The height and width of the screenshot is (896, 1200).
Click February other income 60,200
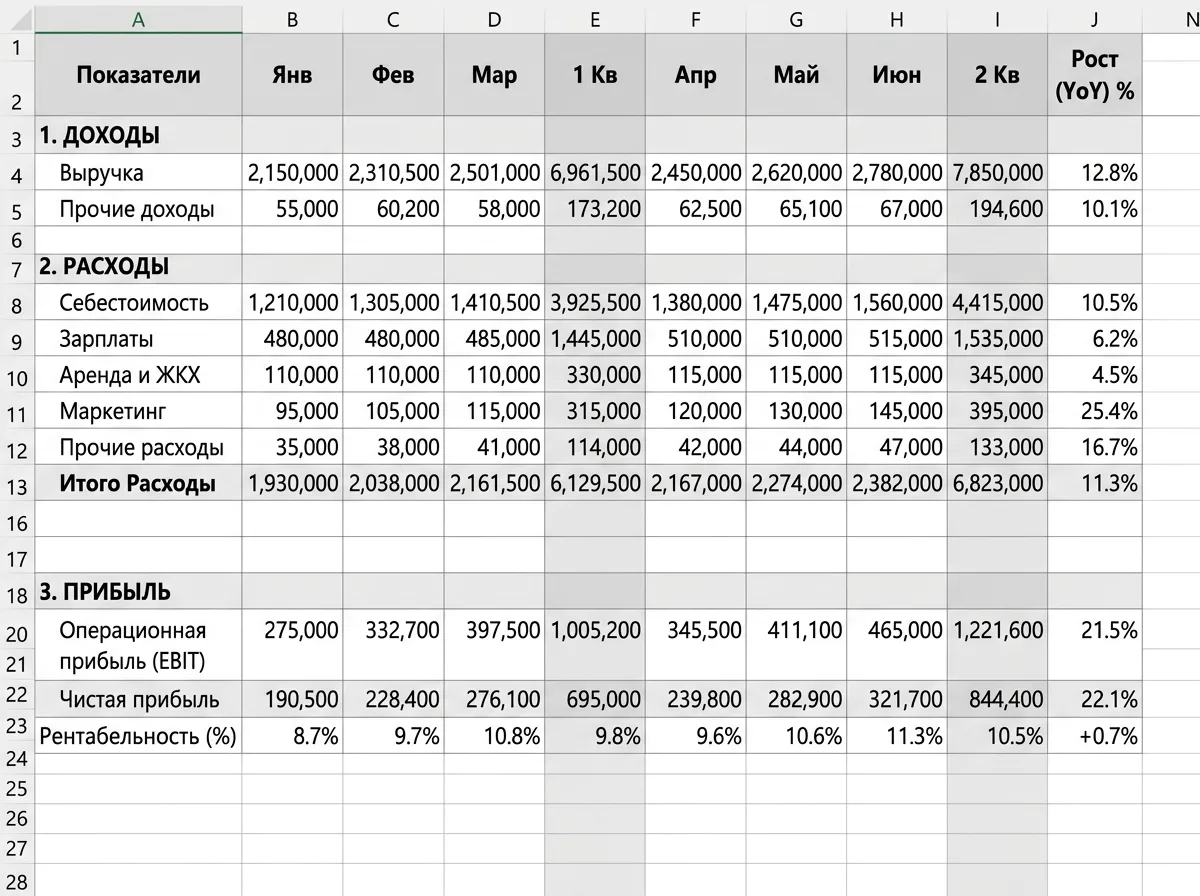(393, 209)
